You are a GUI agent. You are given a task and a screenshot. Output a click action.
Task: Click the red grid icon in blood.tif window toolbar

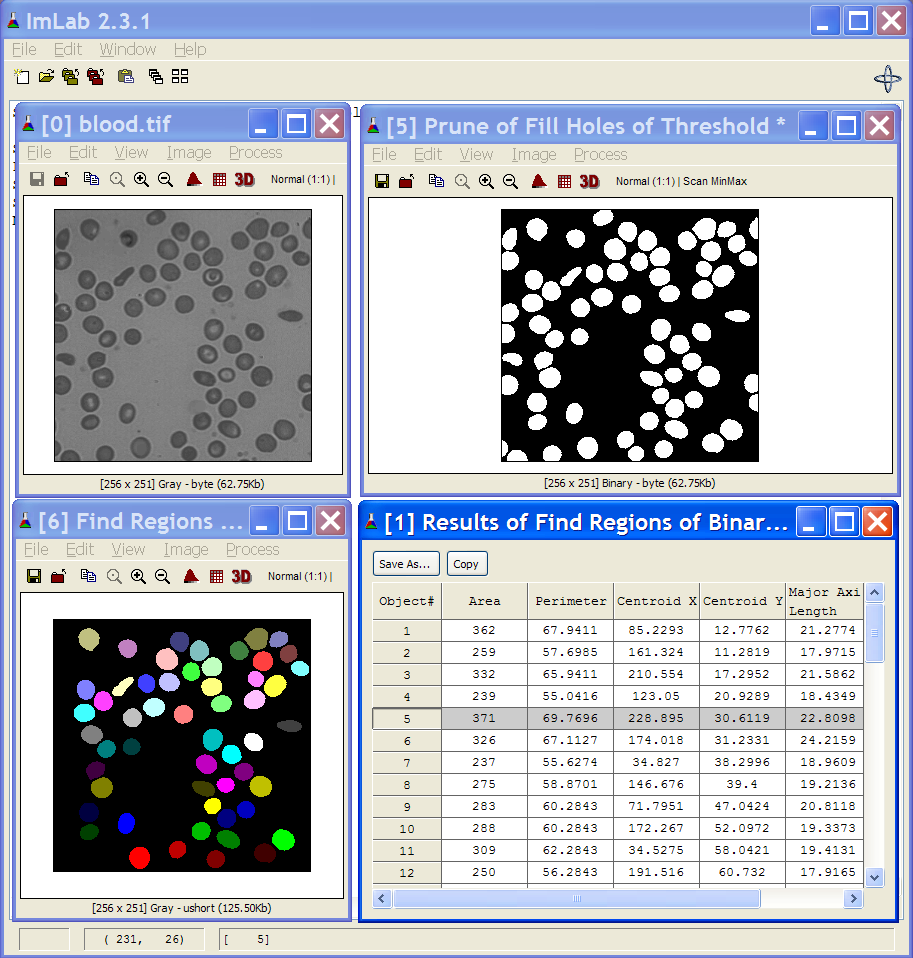219,179
